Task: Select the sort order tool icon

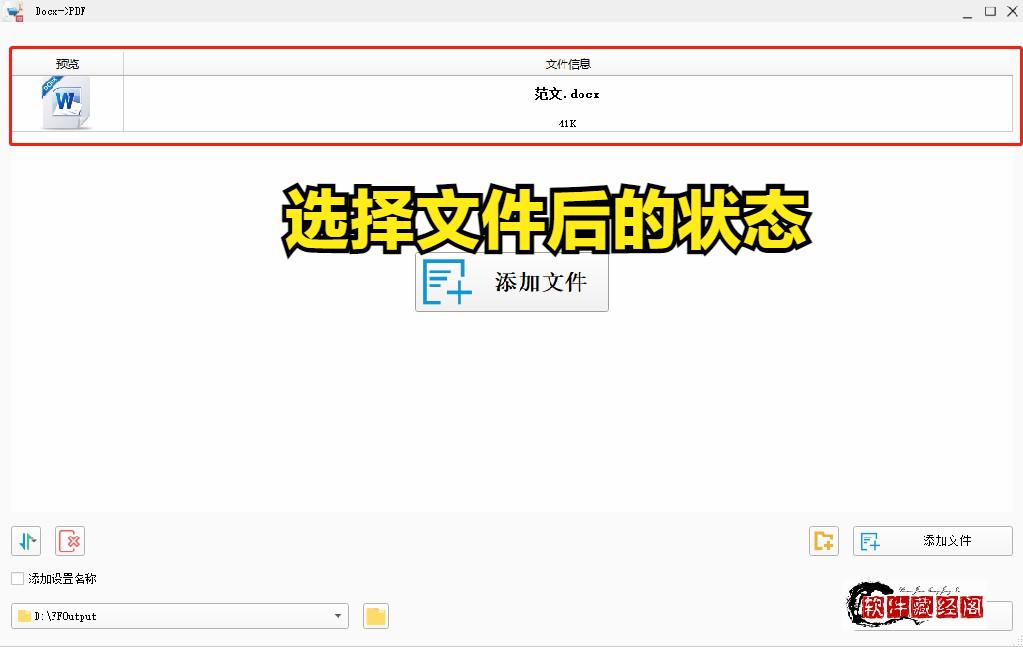Action: [x=24, y=542]
